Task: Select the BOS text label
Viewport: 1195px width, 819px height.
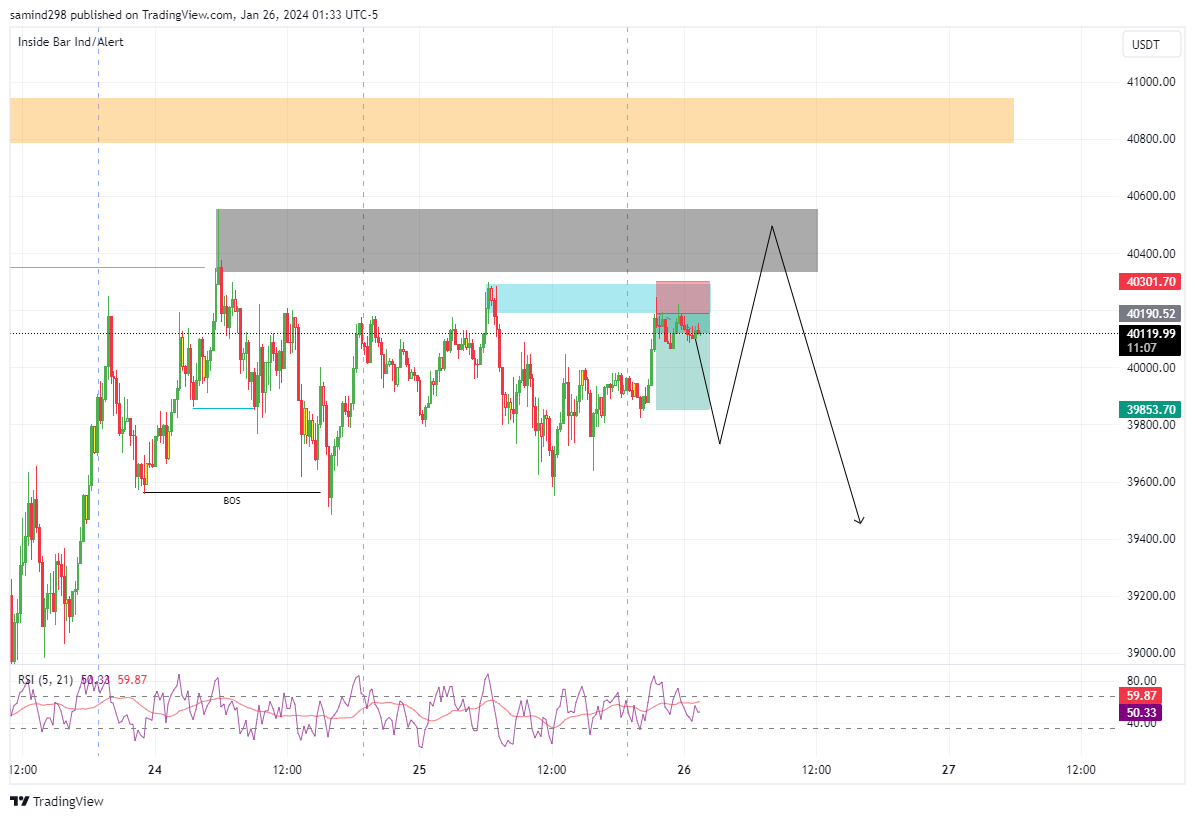Action: point(232,500)
